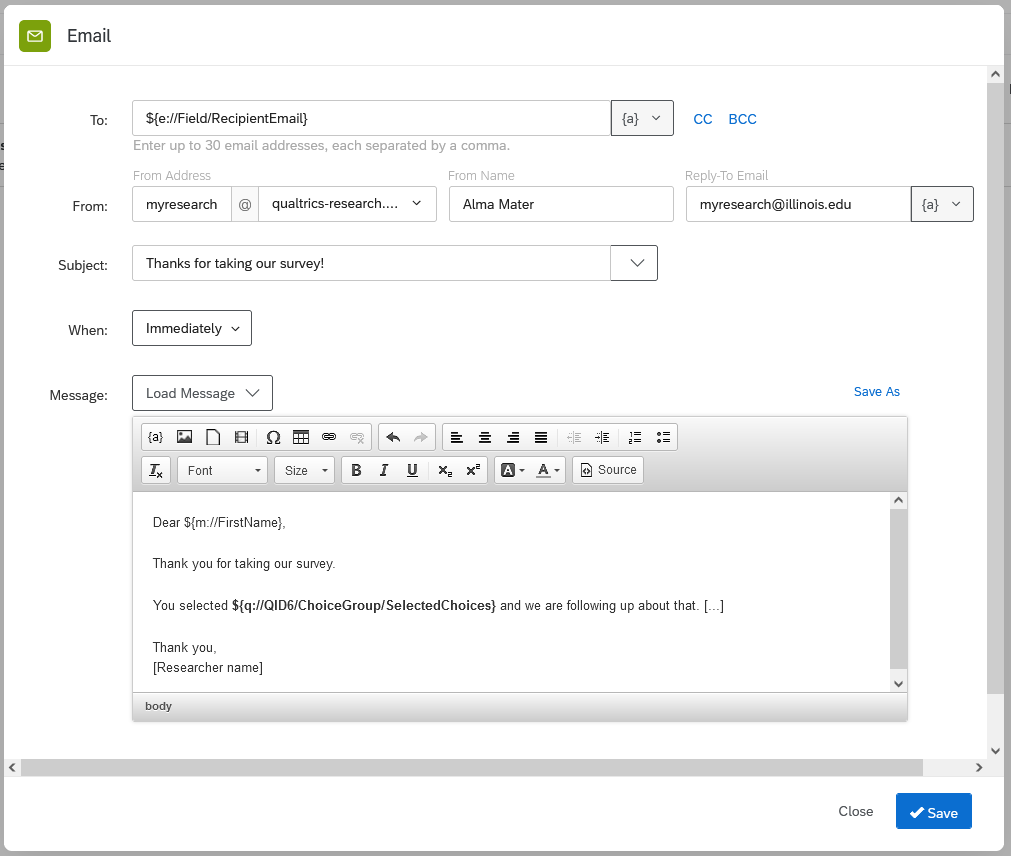The image size is (1011, 856).
Task: Insert special character with Omega icon
Action: [x=273, y=437]
